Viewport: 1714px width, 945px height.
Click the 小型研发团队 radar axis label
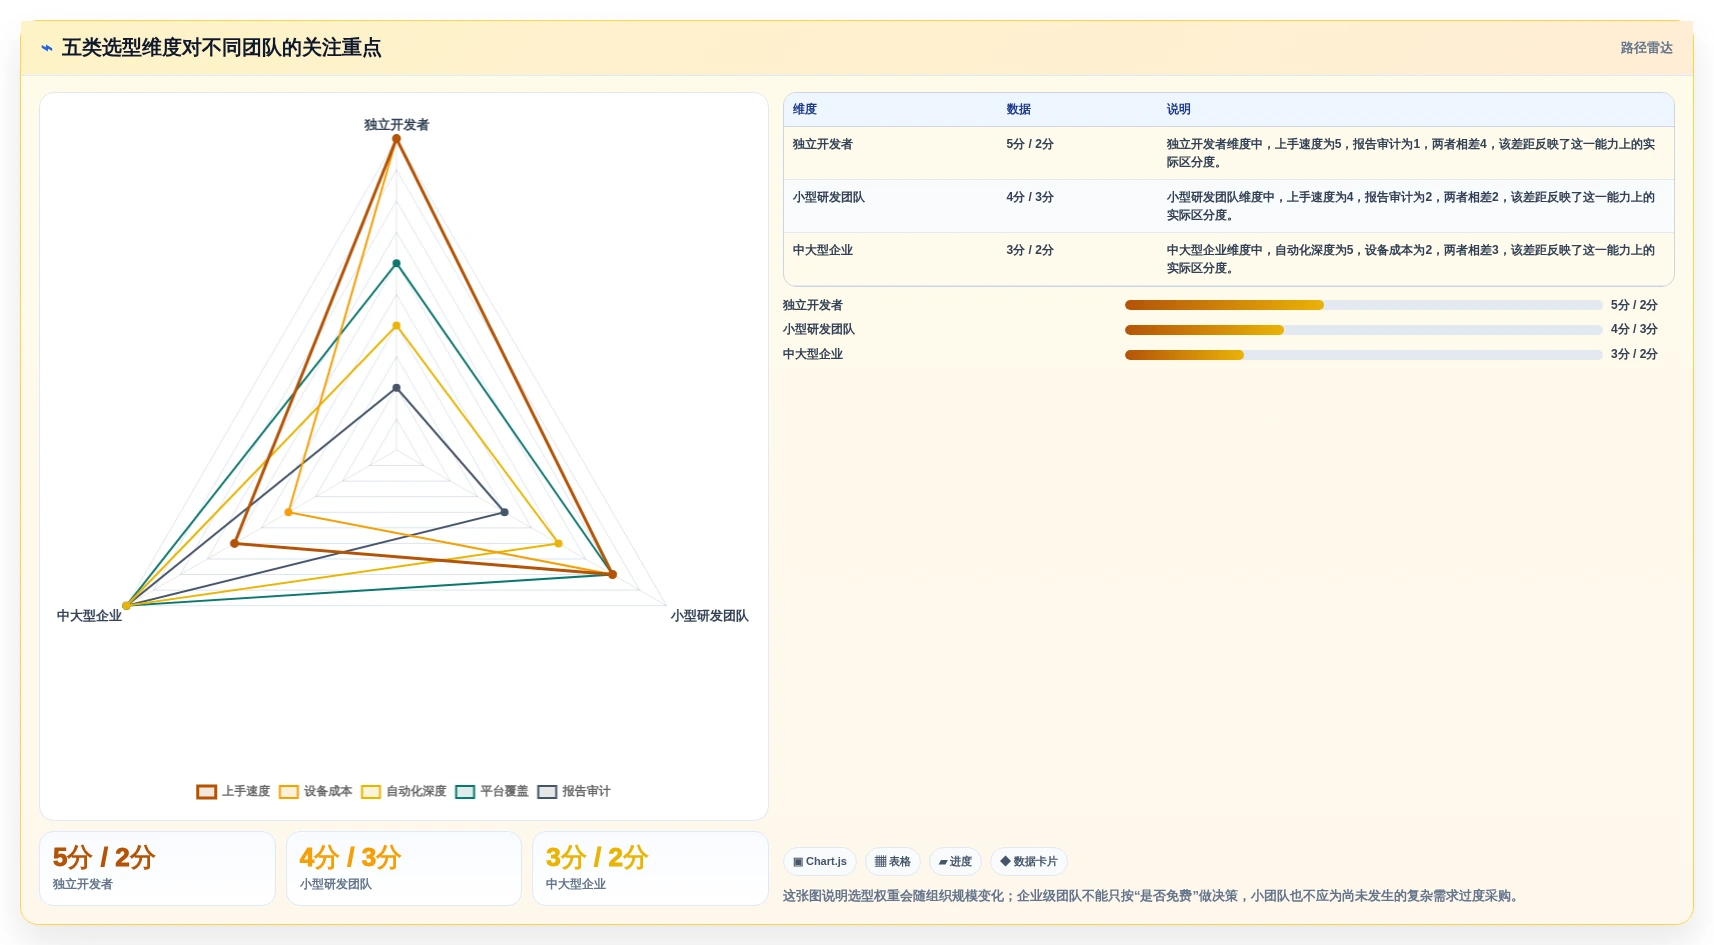point(709,616)
